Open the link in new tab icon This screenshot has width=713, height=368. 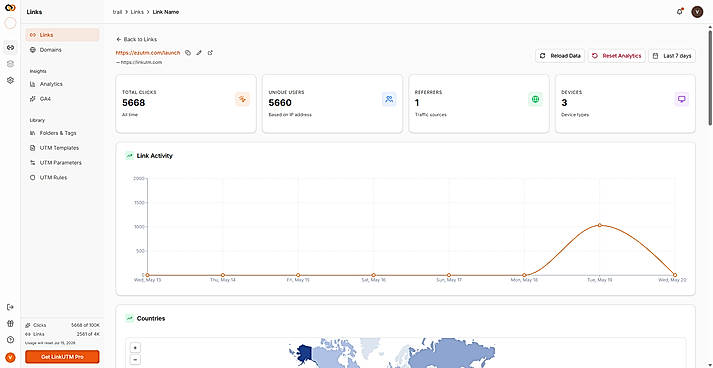(210, 53)
